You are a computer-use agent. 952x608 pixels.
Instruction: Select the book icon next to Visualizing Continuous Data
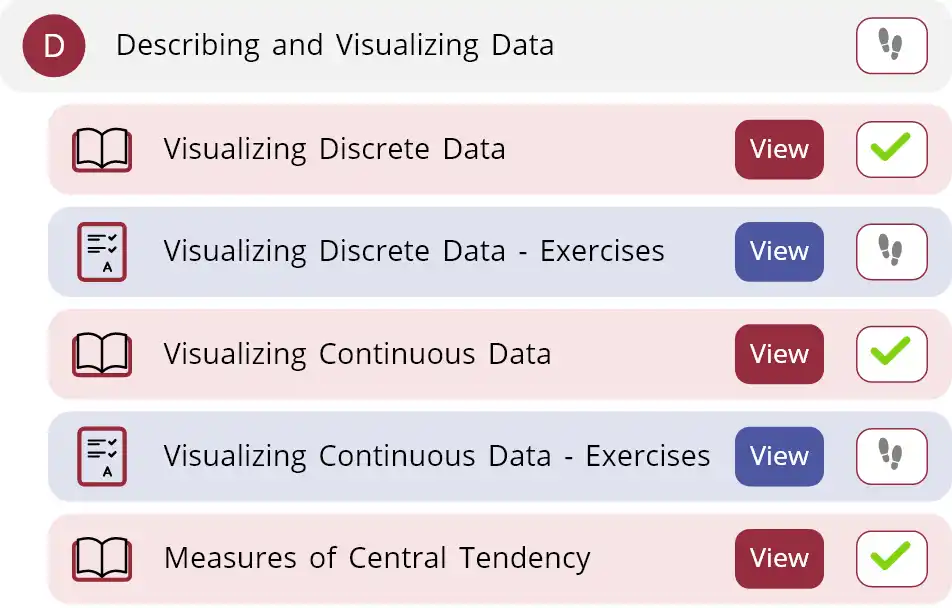coord(101,354)
